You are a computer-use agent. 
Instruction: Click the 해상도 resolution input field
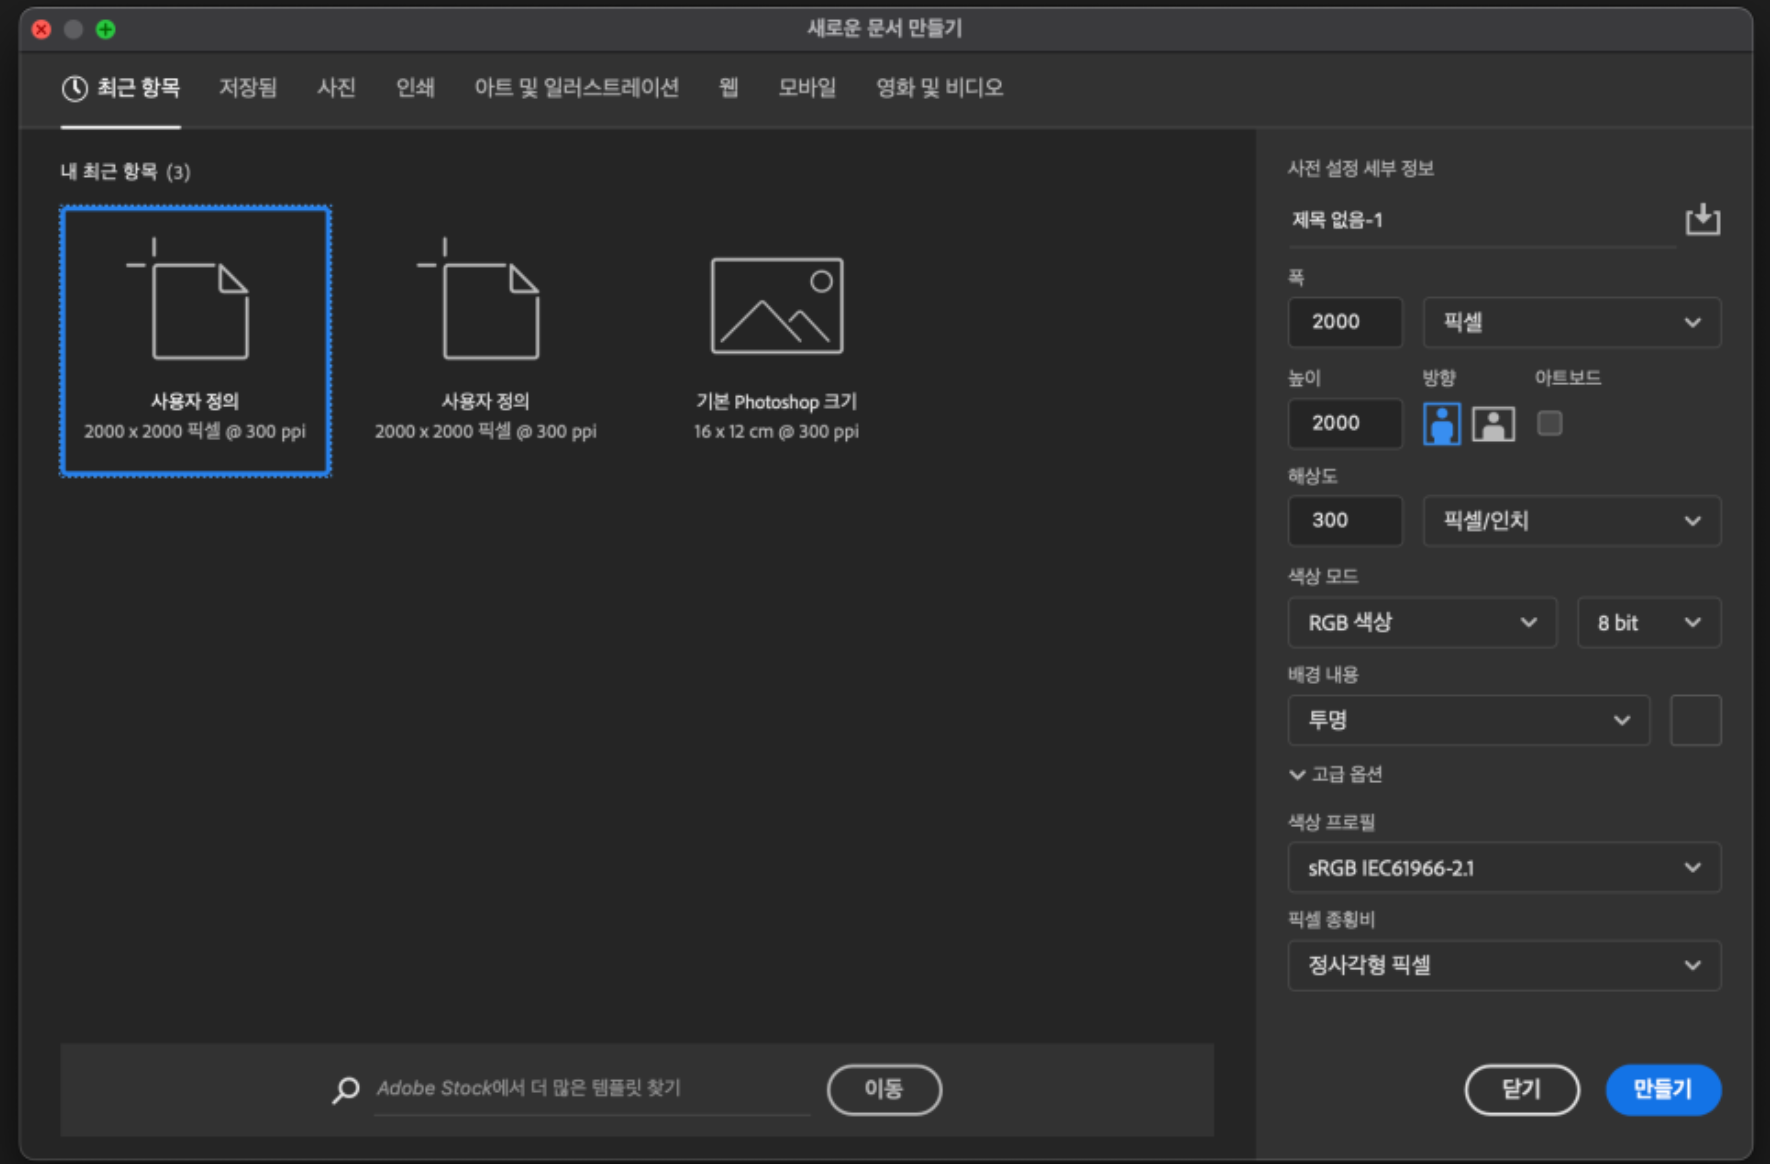(1345, 520)
